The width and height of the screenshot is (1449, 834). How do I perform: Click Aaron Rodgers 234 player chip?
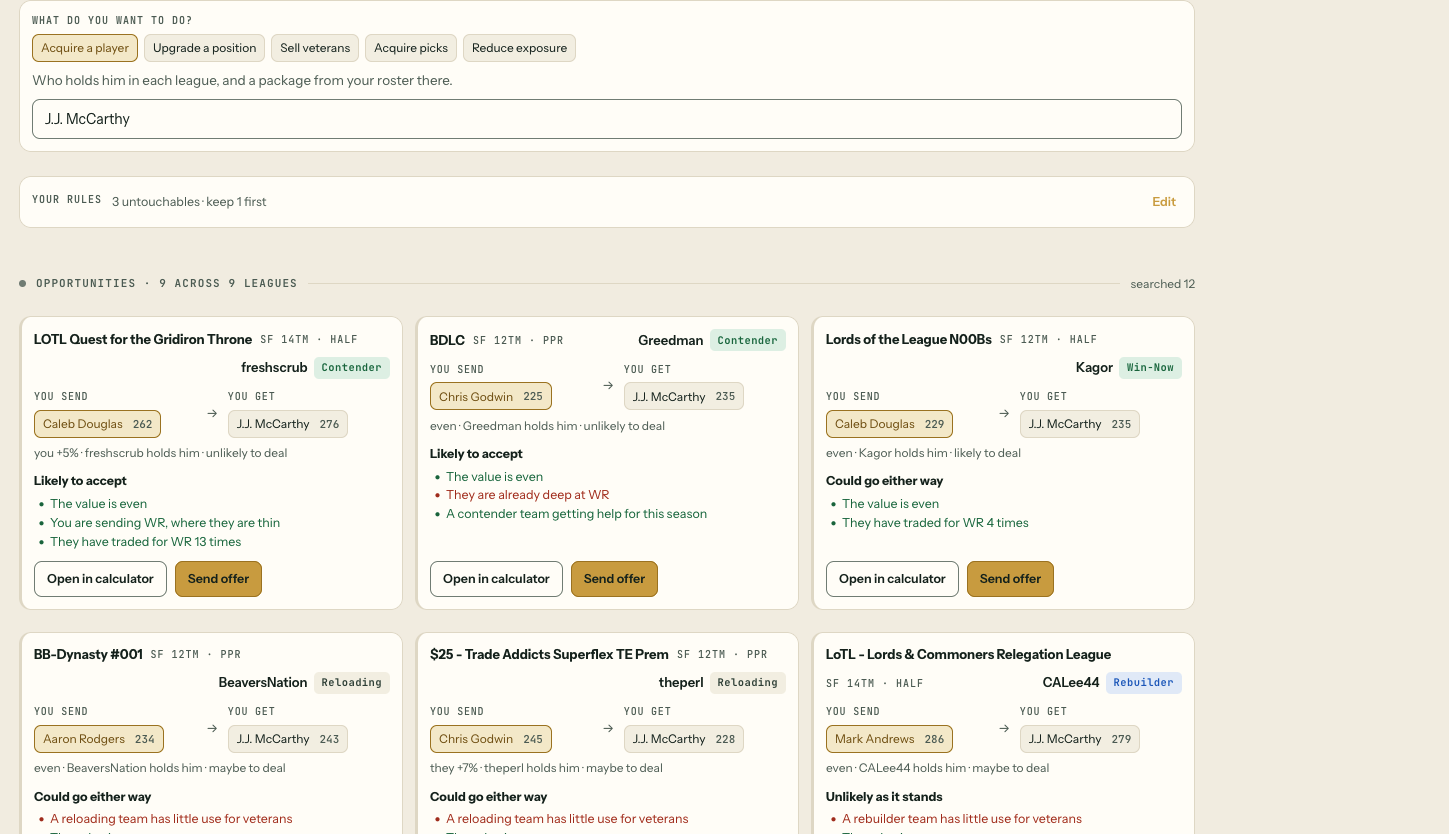coord(98,739)
